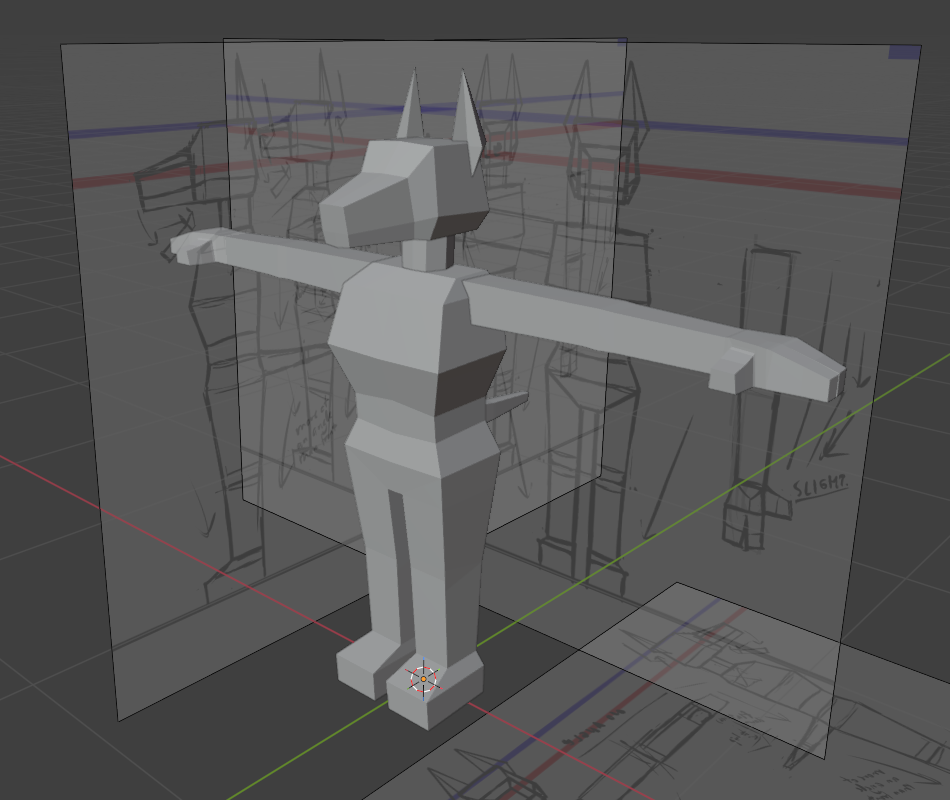Click the shorter pointed ear on the head
950x800 pixels.
411,110
